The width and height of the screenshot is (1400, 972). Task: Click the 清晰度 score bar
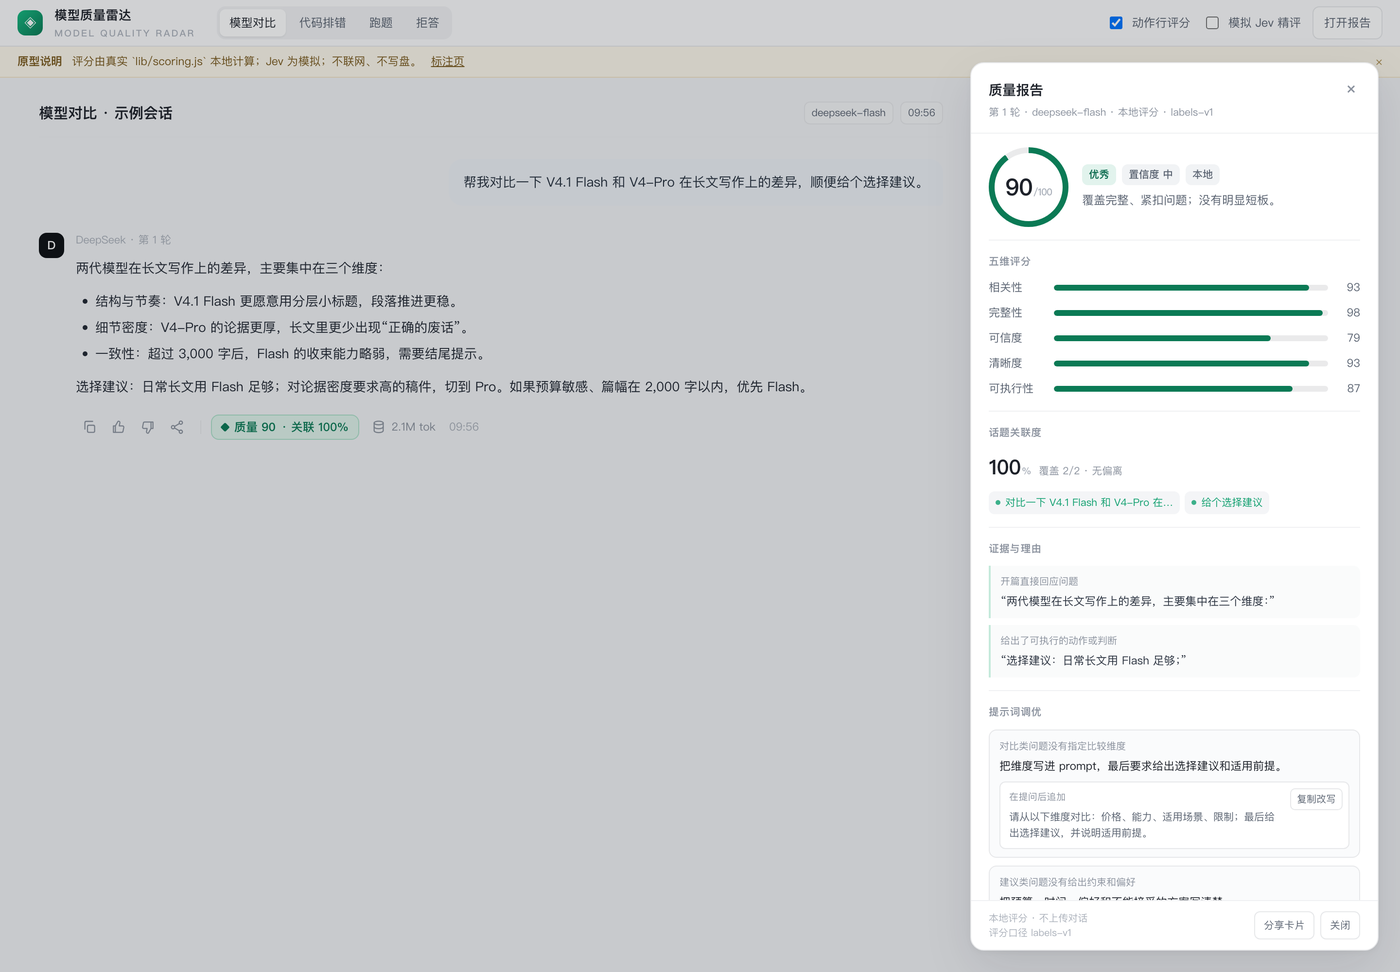1191,363
